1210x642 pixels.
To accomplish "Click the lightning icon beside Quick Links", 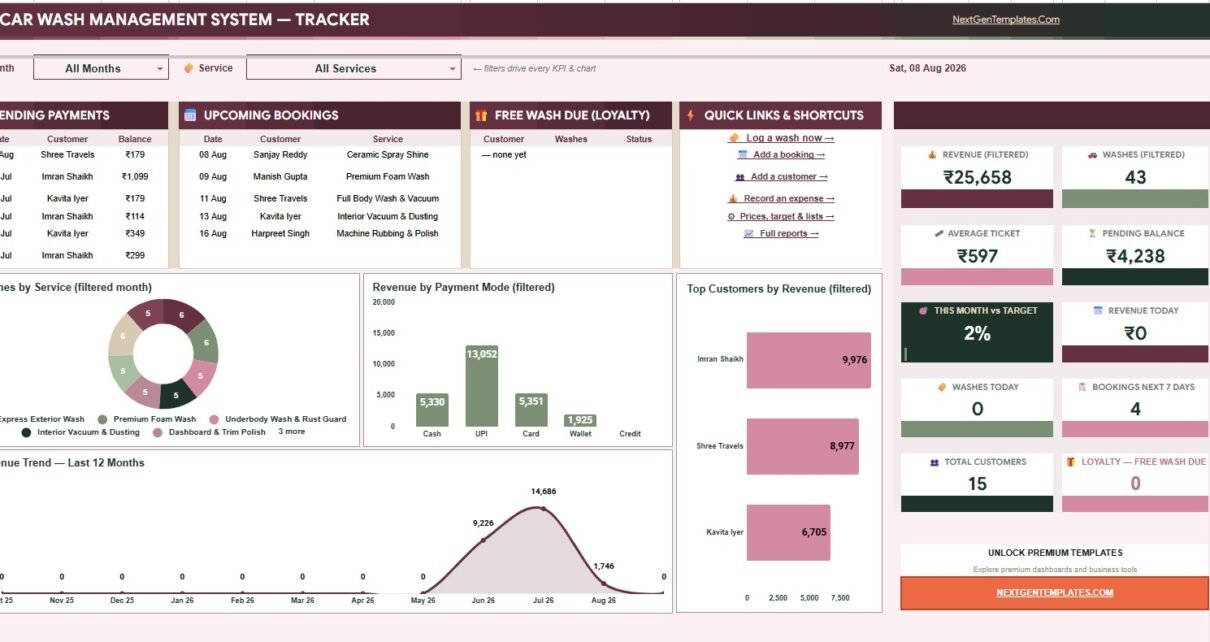I will pyautogui.click(x=690, y=115).
